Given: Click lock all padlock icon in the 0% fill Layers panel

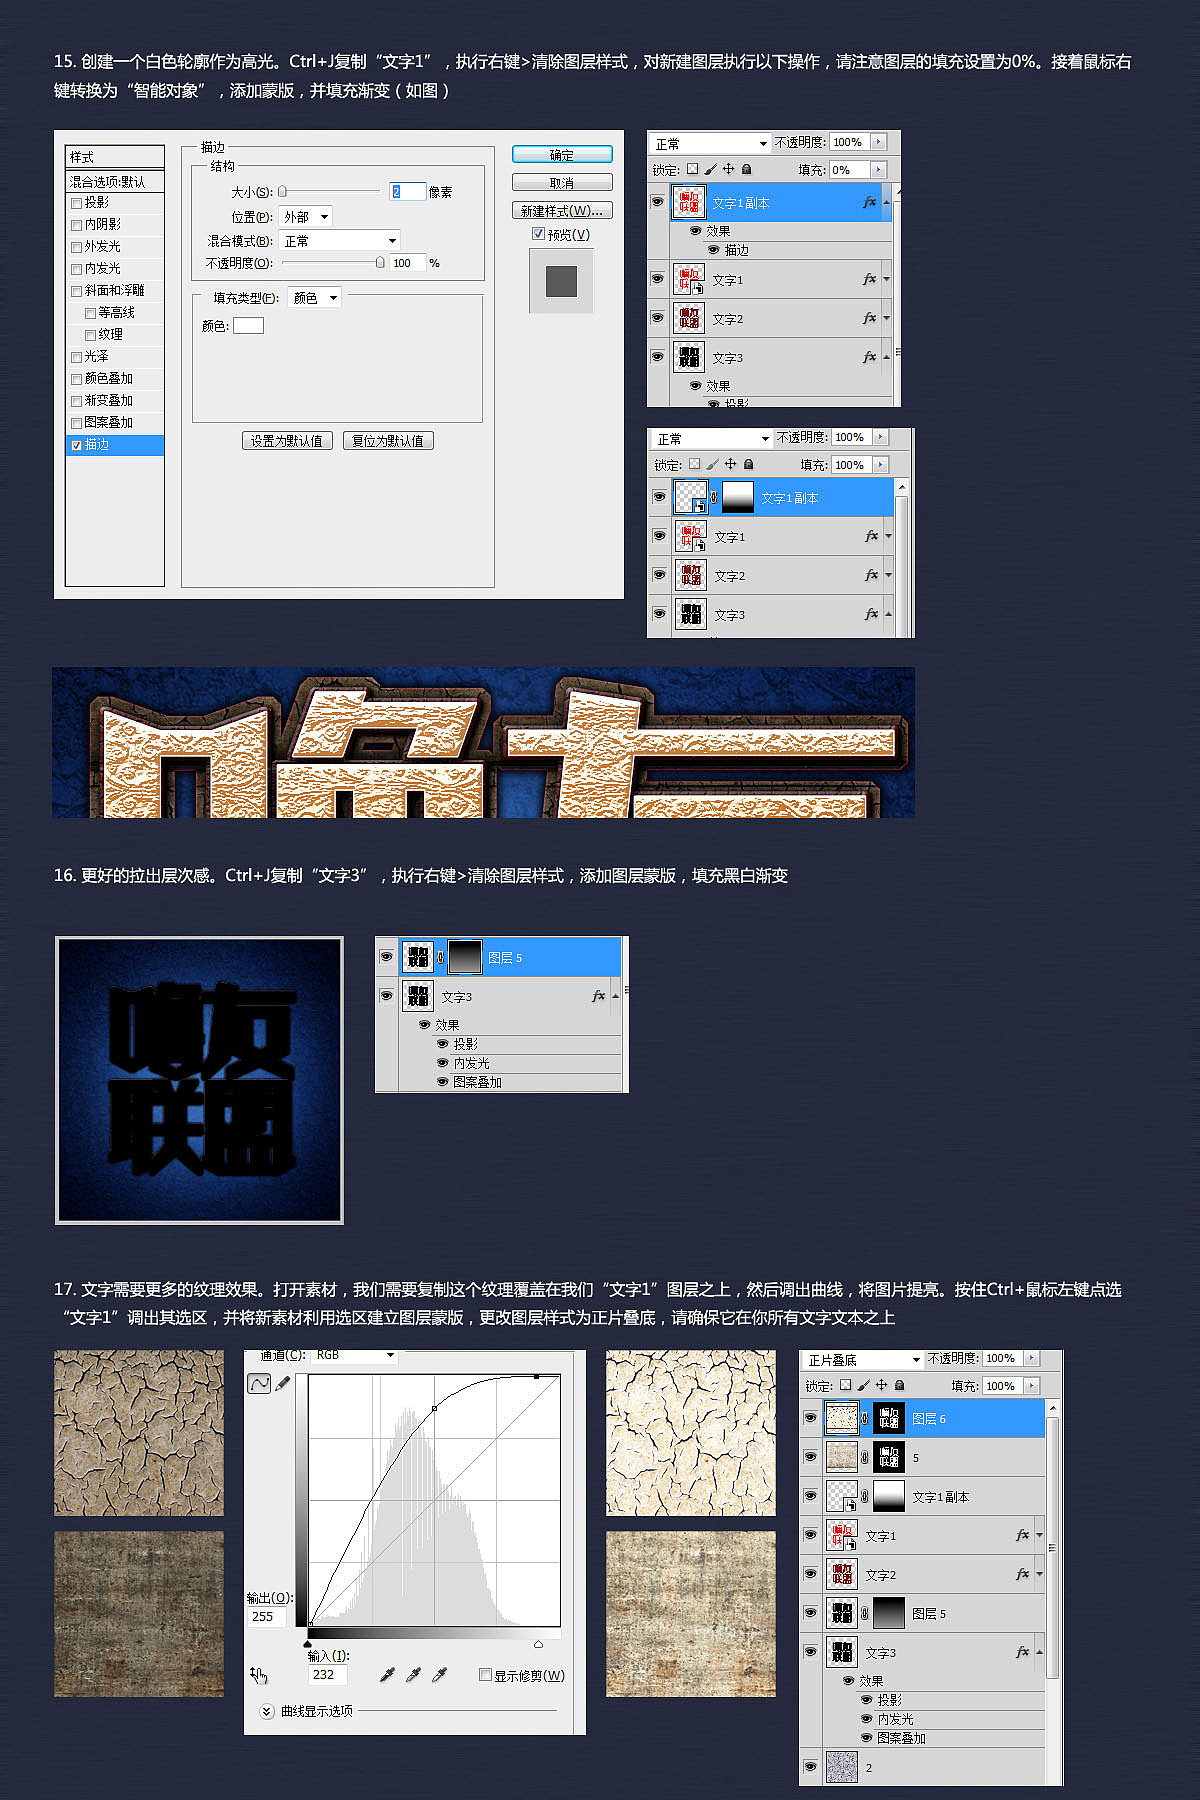Looking at the screenshot, I should (746, 169).
